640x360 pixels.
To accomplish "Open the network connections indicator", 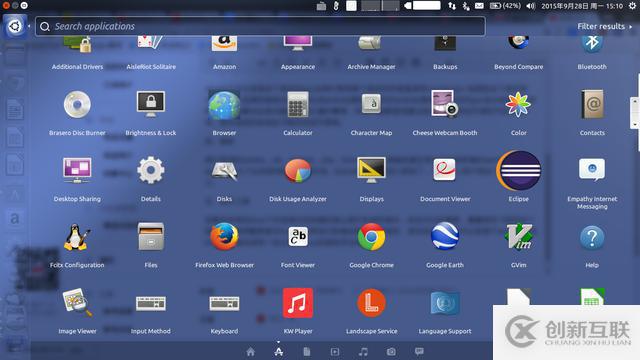I will (452, 6).
